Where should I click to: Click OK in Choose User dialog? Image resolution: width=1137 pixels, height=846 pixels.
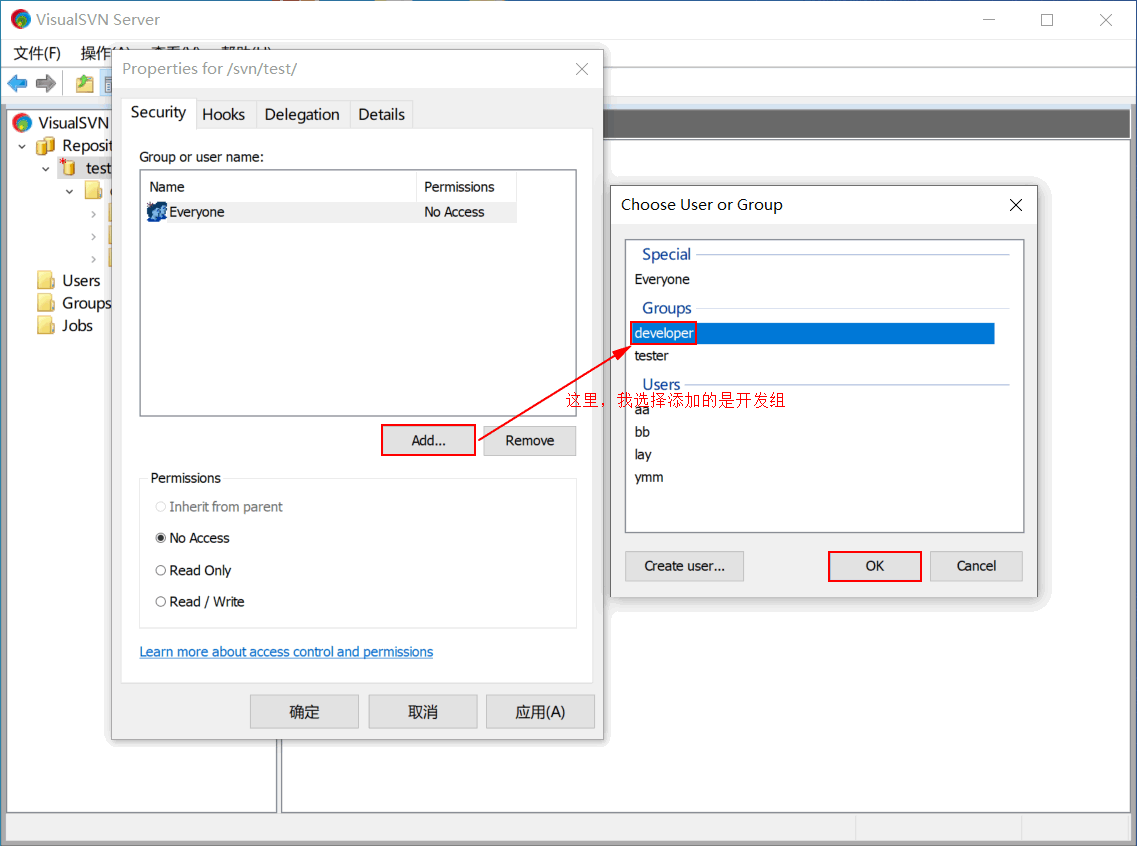[875, 566]
